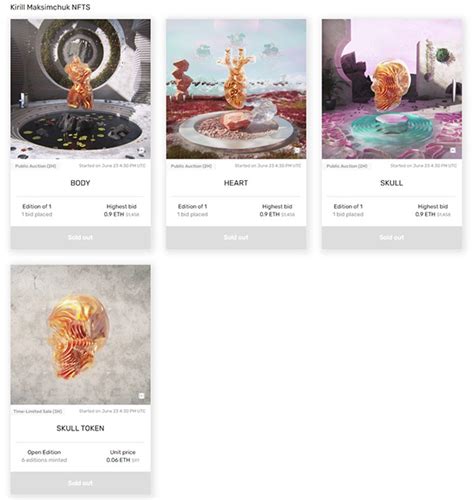The image size is (474, 500).
Task: Click the Sold out button under SKULL
Action: (x=392, y=238)
